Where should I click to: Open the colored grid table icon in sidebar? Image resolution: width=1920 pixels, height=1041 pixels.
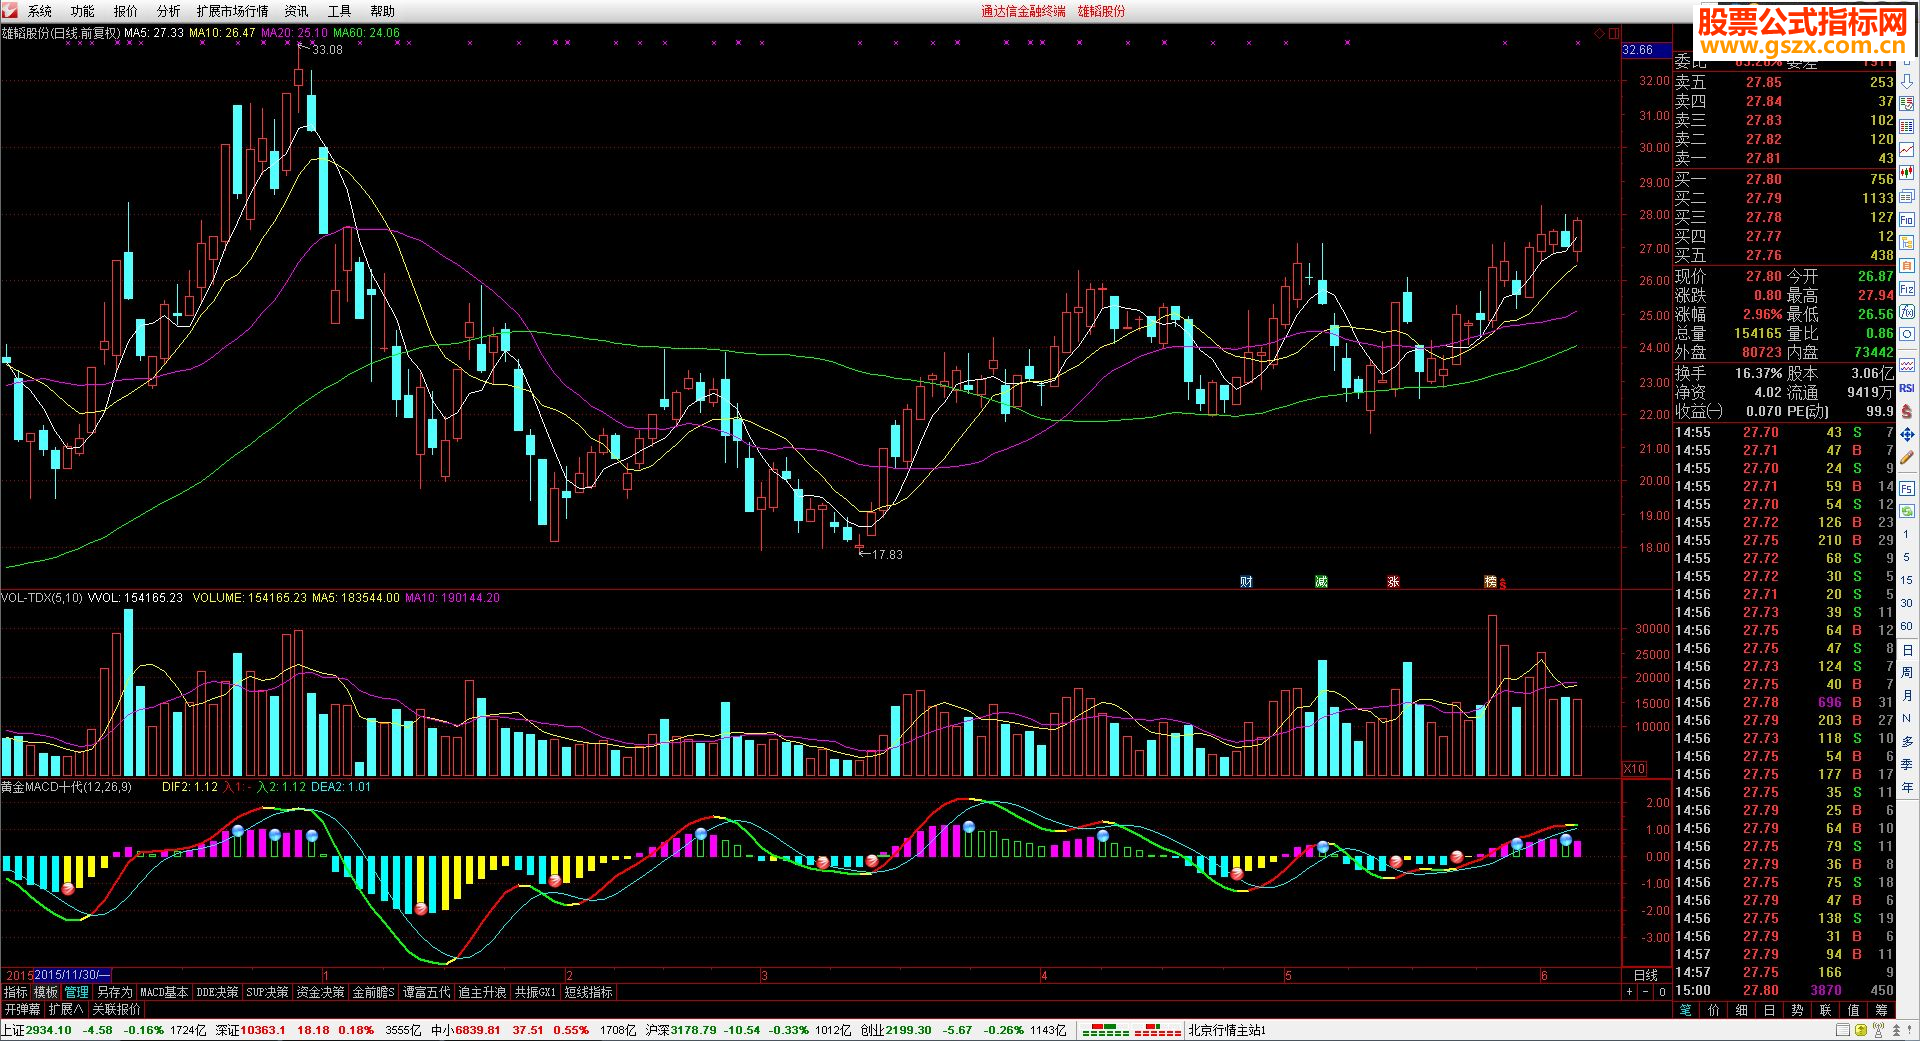tap(1907, 126)
